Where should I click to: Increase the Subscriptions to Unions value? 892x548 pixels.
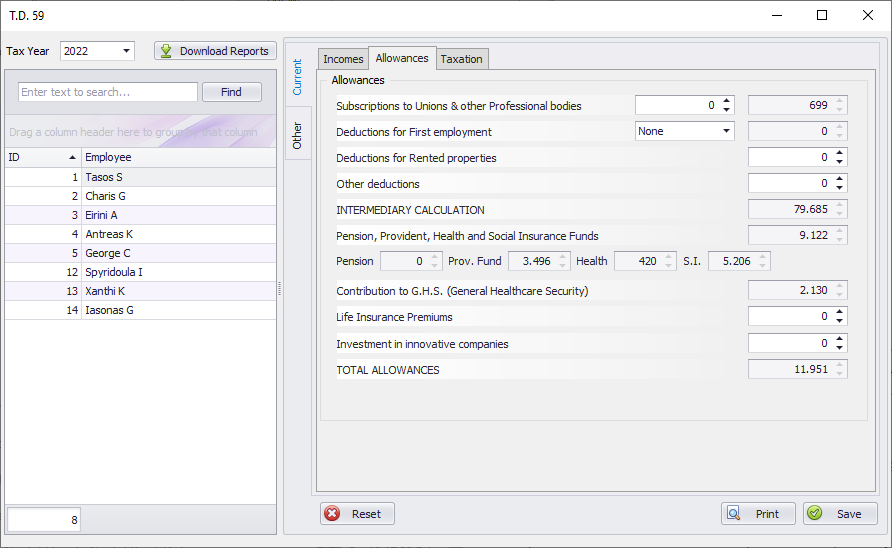pos(727,101)
